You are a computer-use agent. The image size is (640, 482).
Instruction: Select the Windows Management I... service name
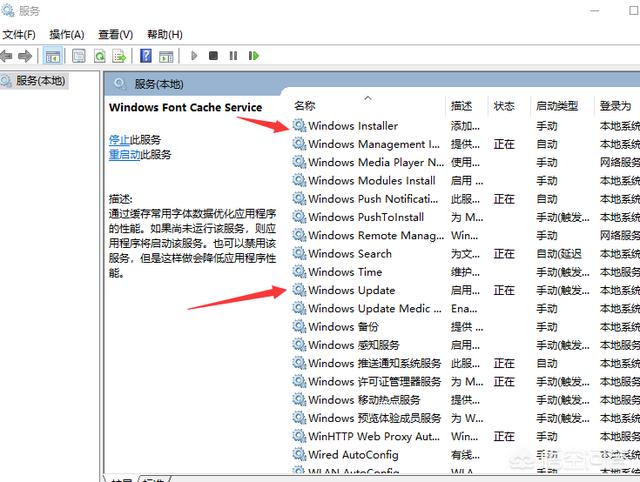tap(374, 144)
